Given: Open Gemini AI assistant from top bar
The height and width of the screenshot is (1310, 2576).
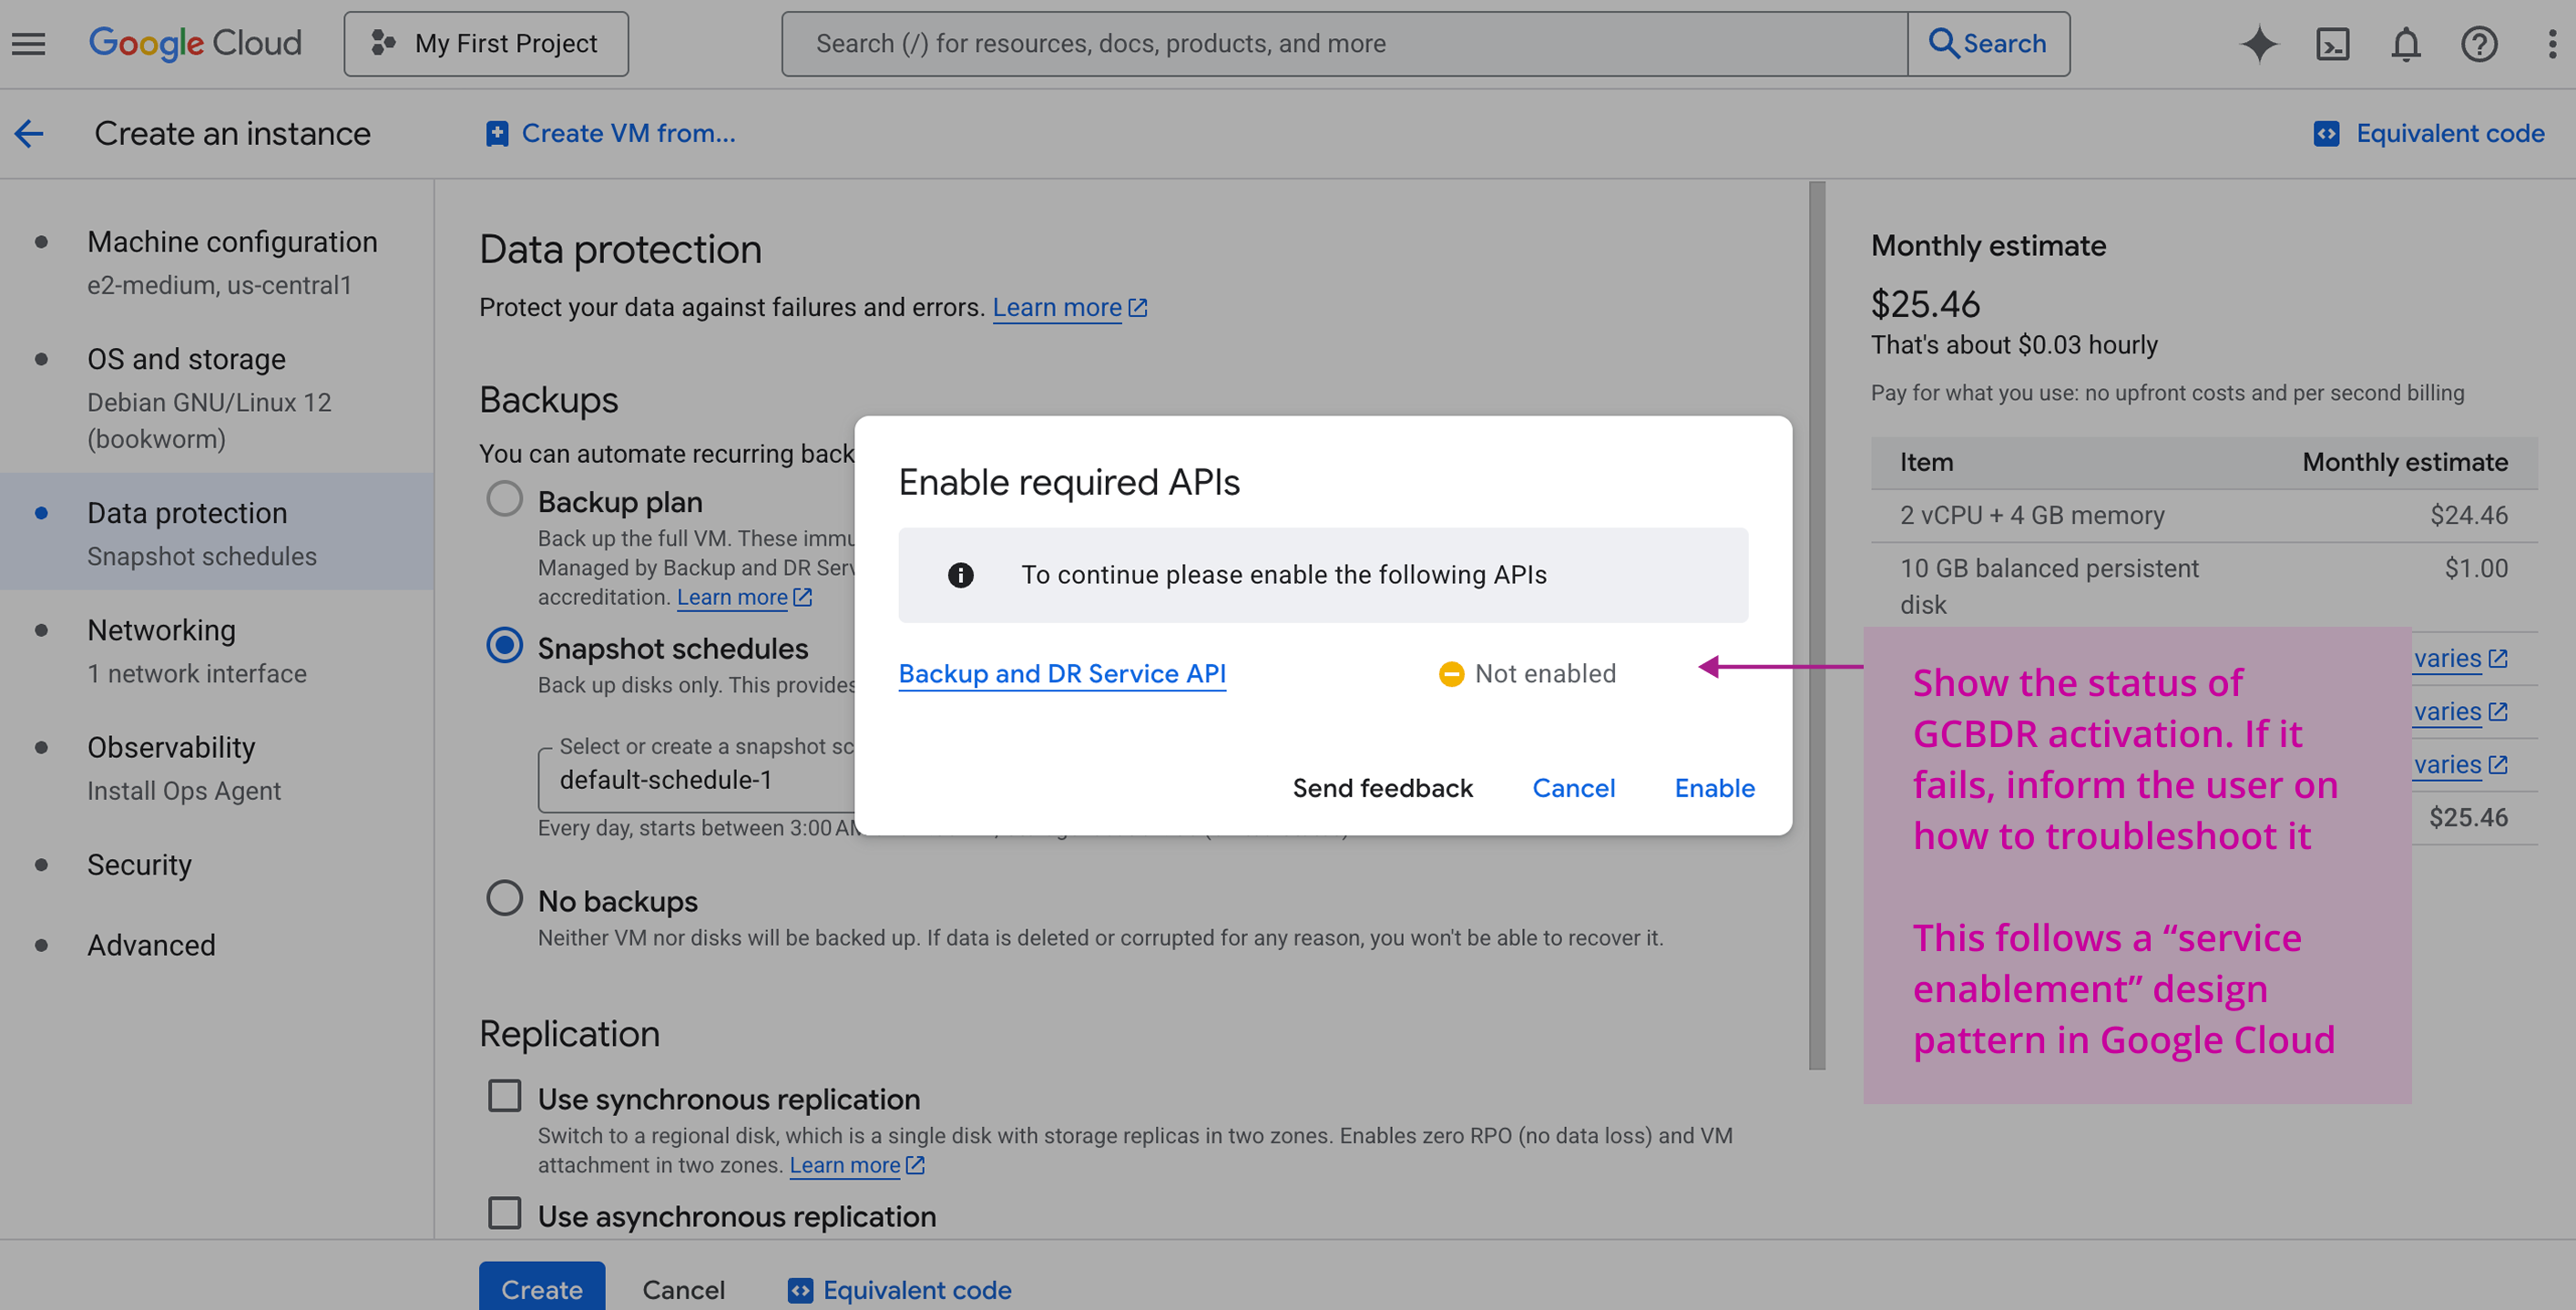Looking at the screenshot, I should point(2259,43).
